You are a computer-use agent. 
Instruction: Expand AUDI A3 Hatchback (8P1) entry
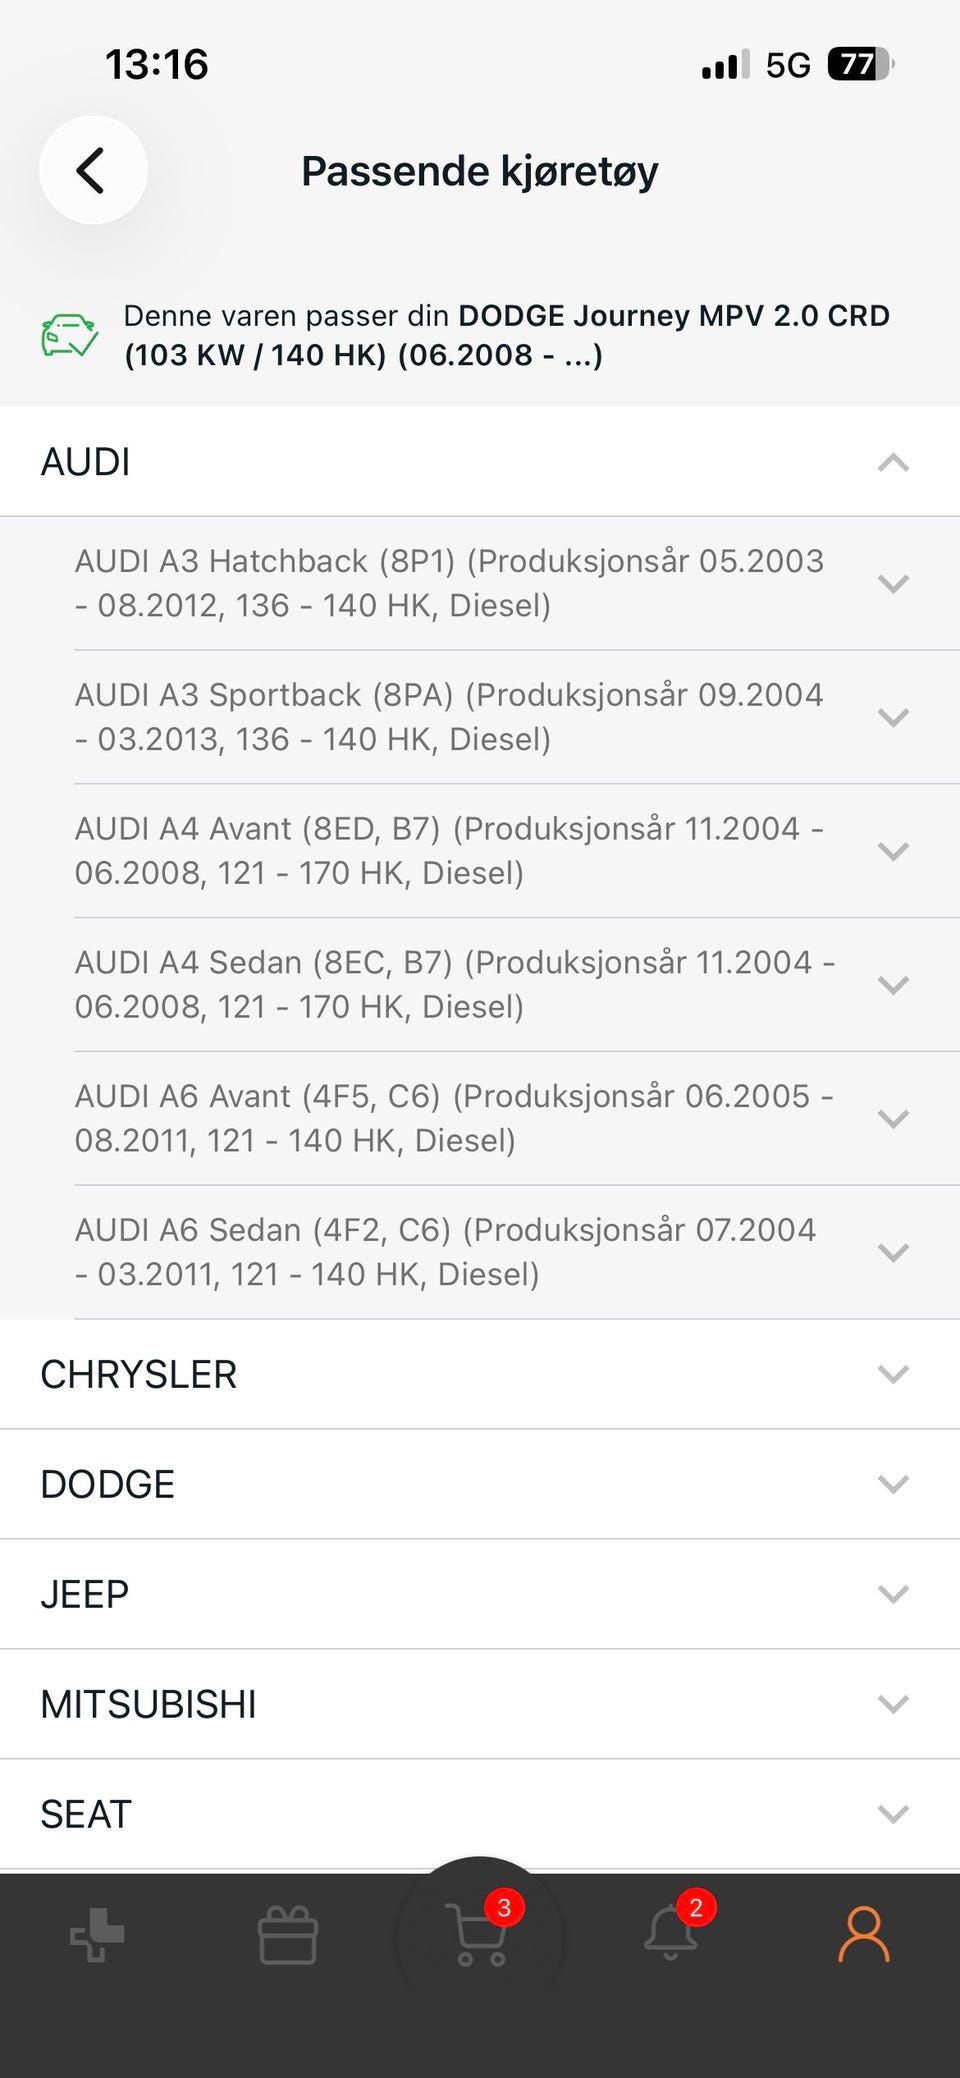(517, 584)
